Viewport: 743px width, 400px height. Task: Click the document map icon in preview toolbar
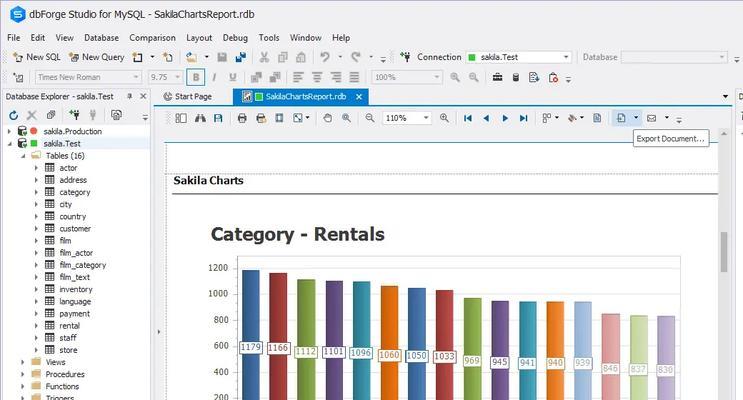point(181,118)
